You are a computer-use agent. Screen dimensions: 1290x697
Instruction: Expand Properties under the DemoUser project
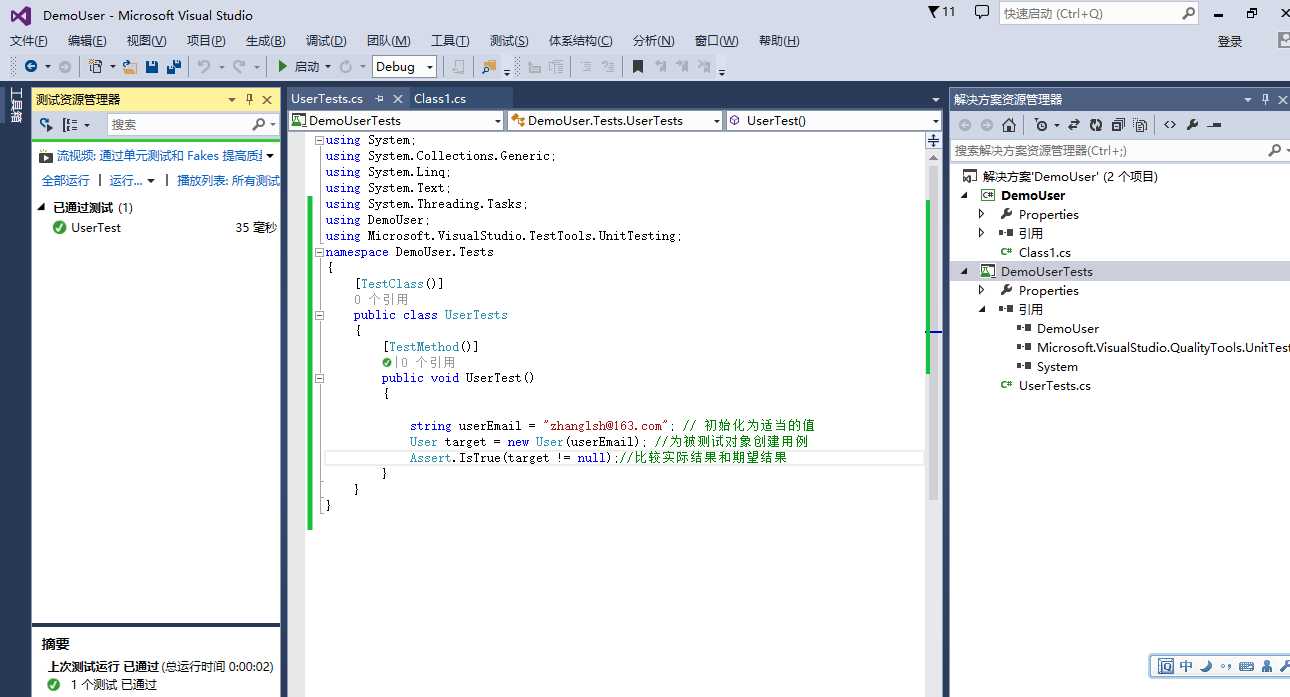[x=981, y=214]
